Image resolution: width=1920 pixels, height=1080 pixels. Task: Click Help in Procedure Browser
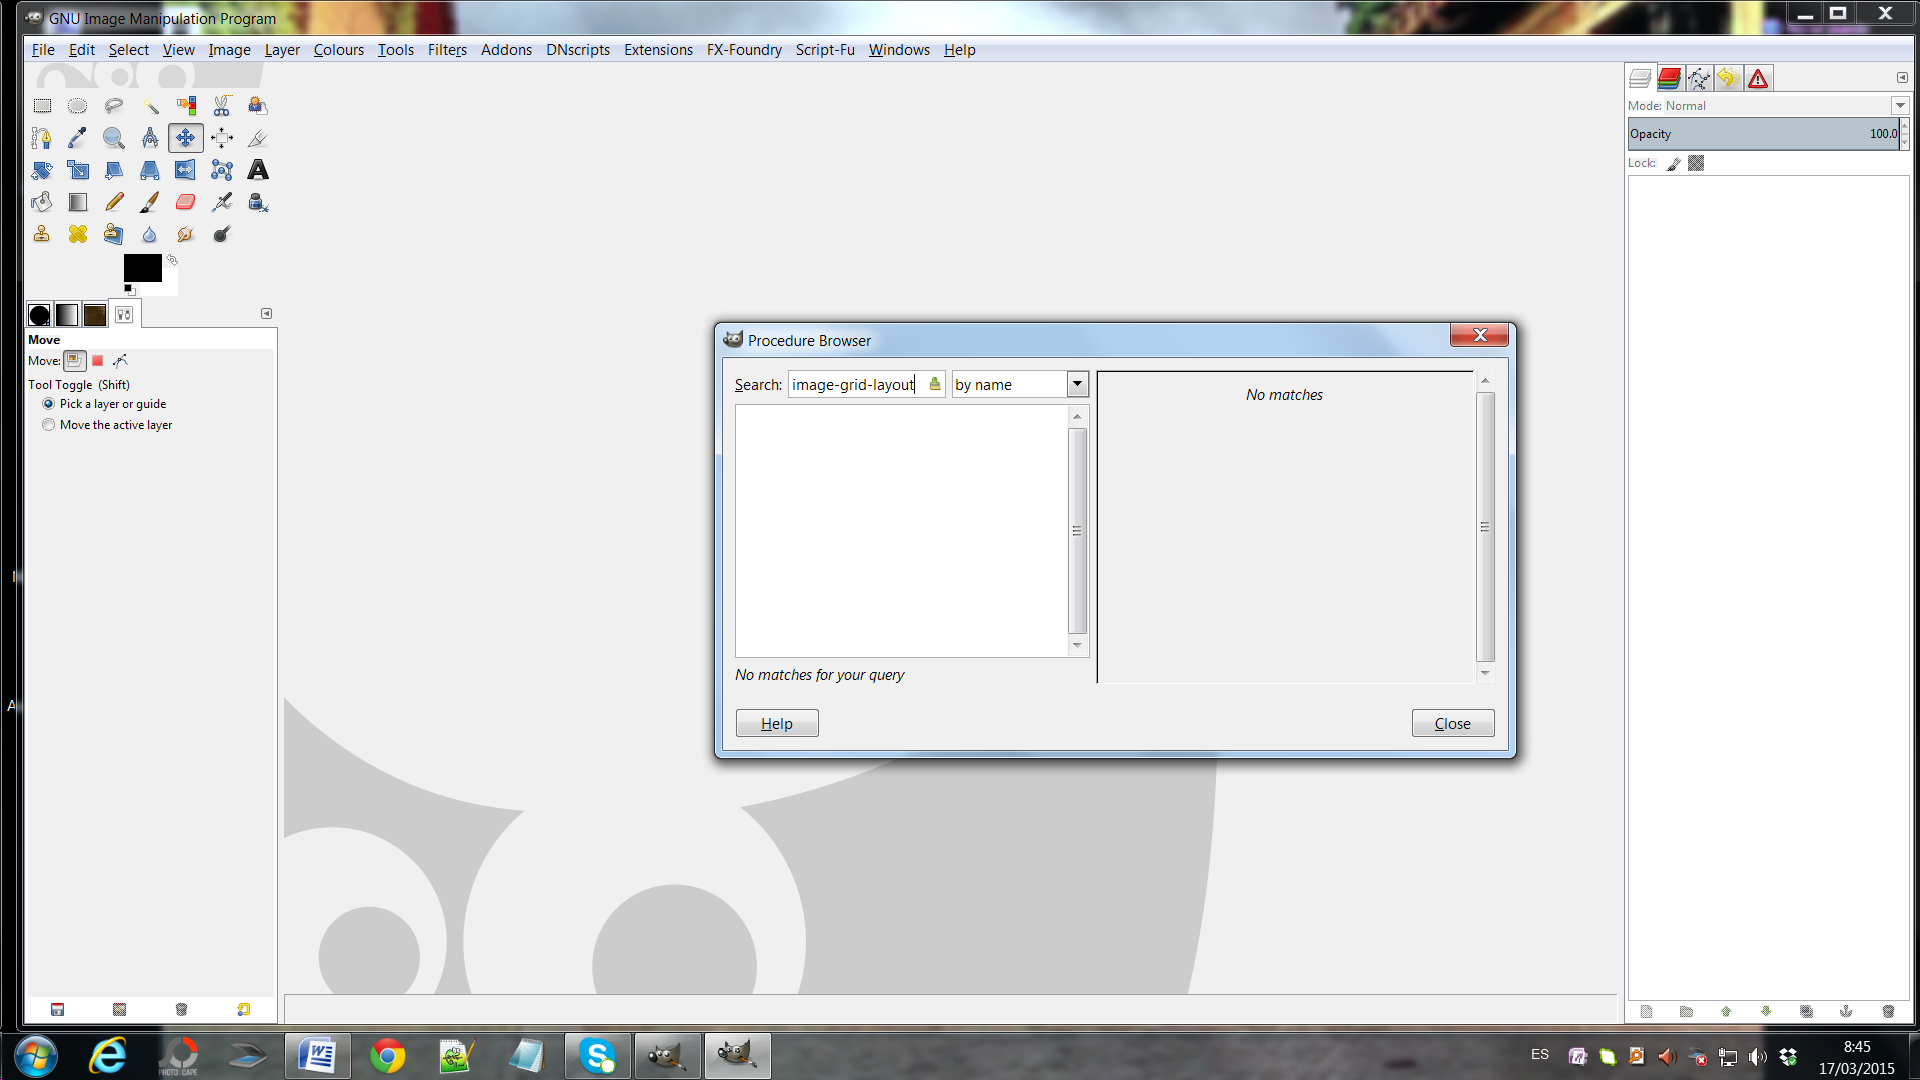tap(777, 723)
